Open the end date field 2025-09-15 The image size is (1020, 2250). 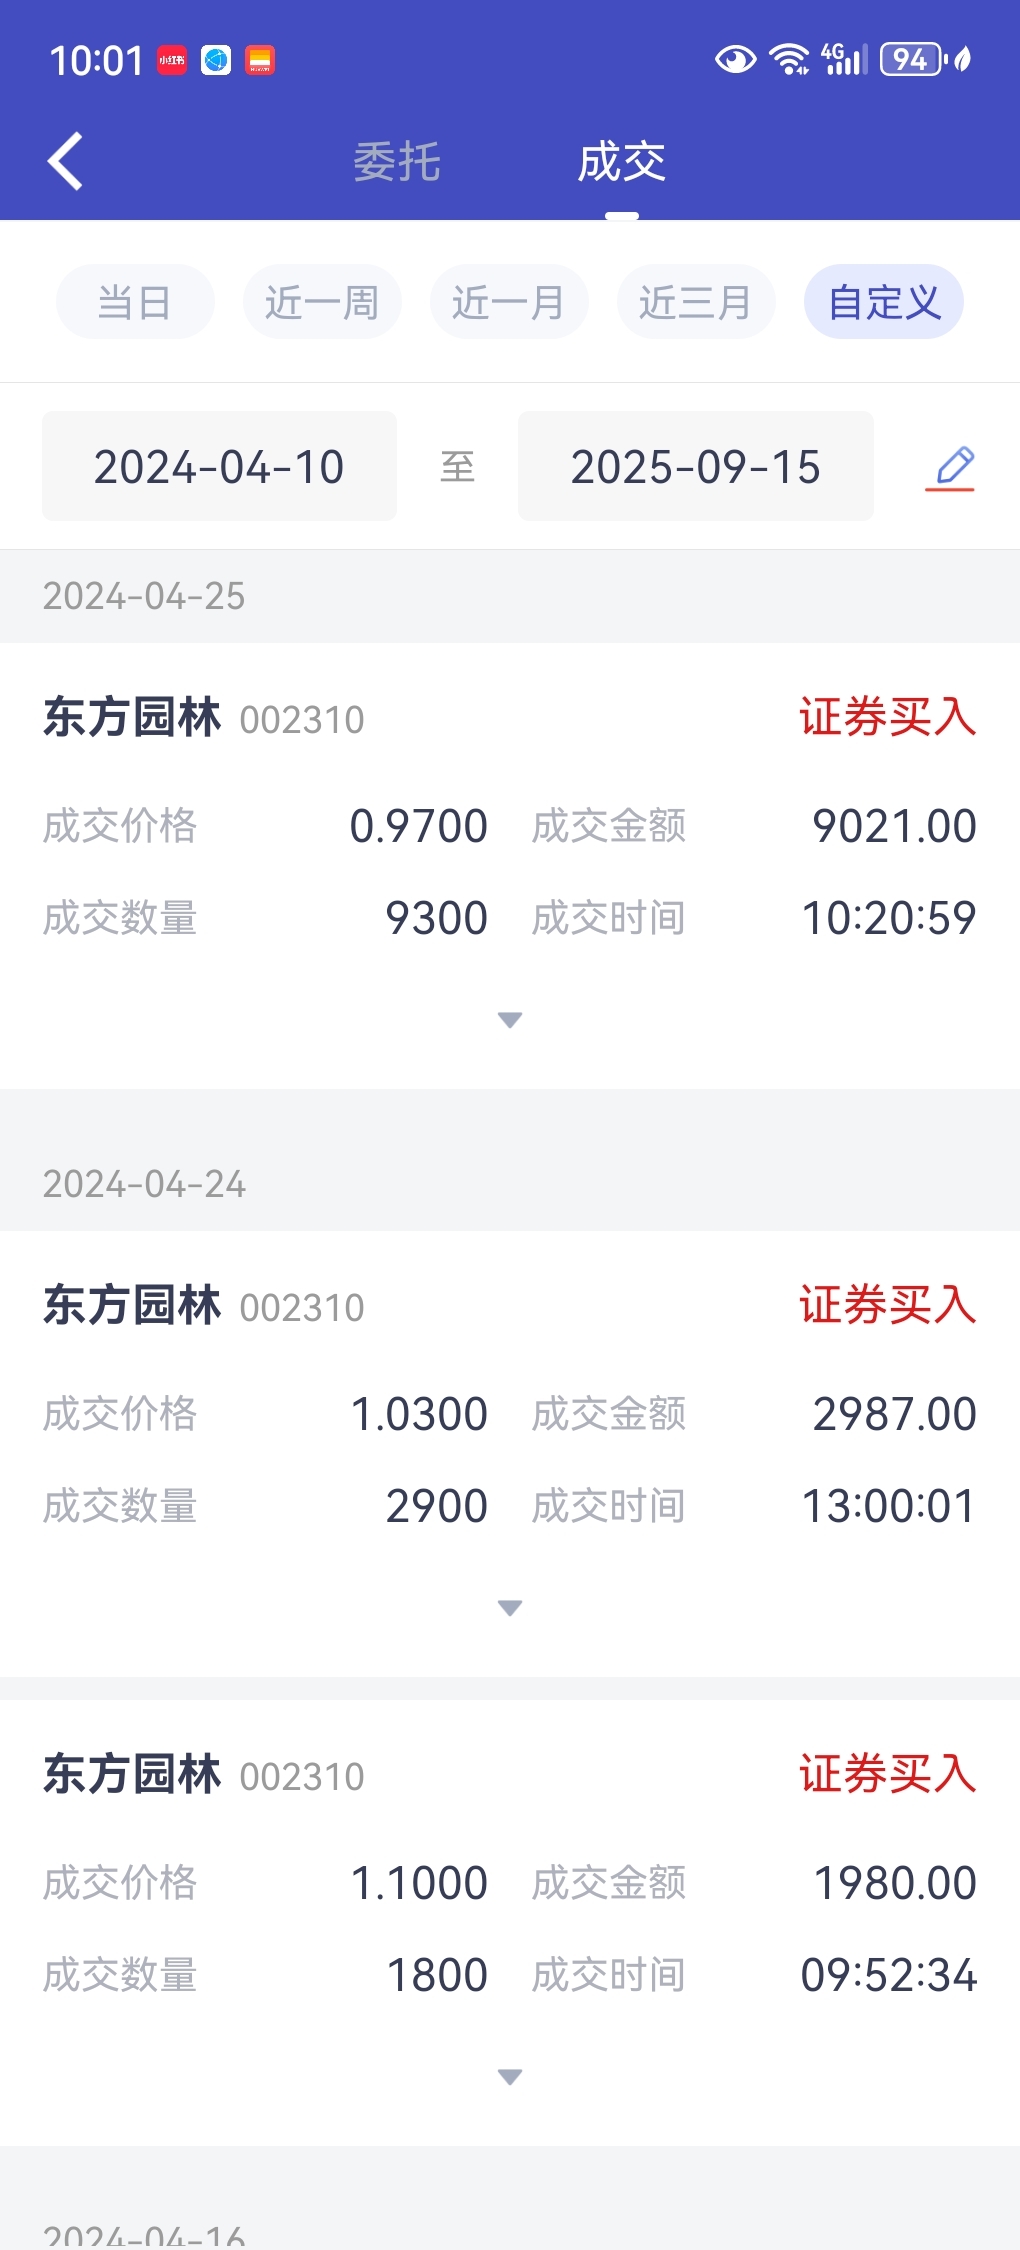696,466
